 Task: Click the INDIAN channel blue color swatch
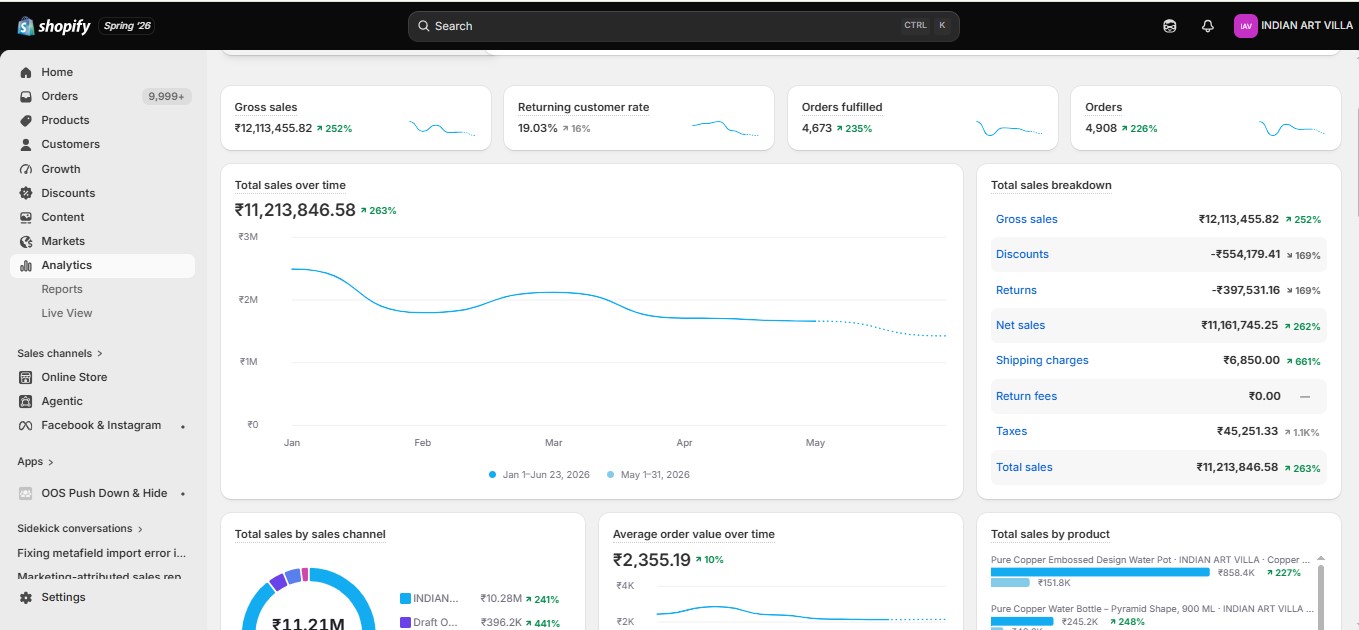click(405, 598)
